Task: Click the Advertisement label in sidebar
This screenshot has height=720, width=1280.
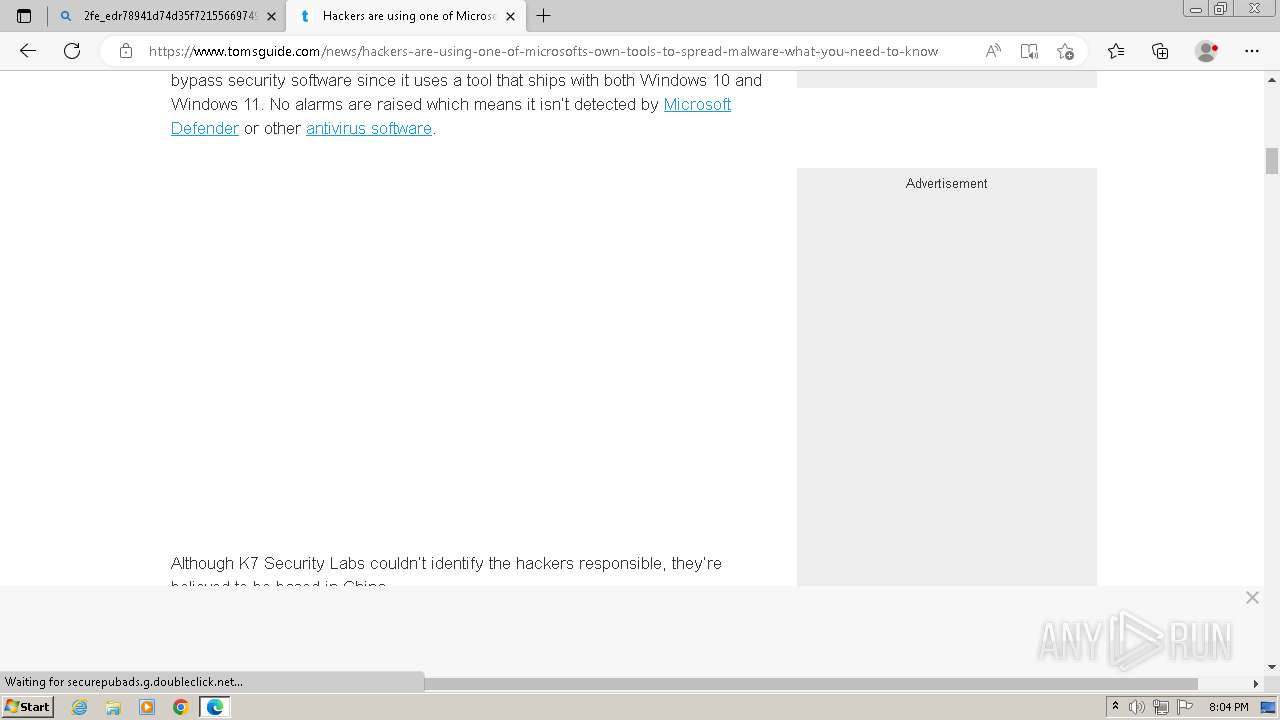Action: click(x=946, y=183)
